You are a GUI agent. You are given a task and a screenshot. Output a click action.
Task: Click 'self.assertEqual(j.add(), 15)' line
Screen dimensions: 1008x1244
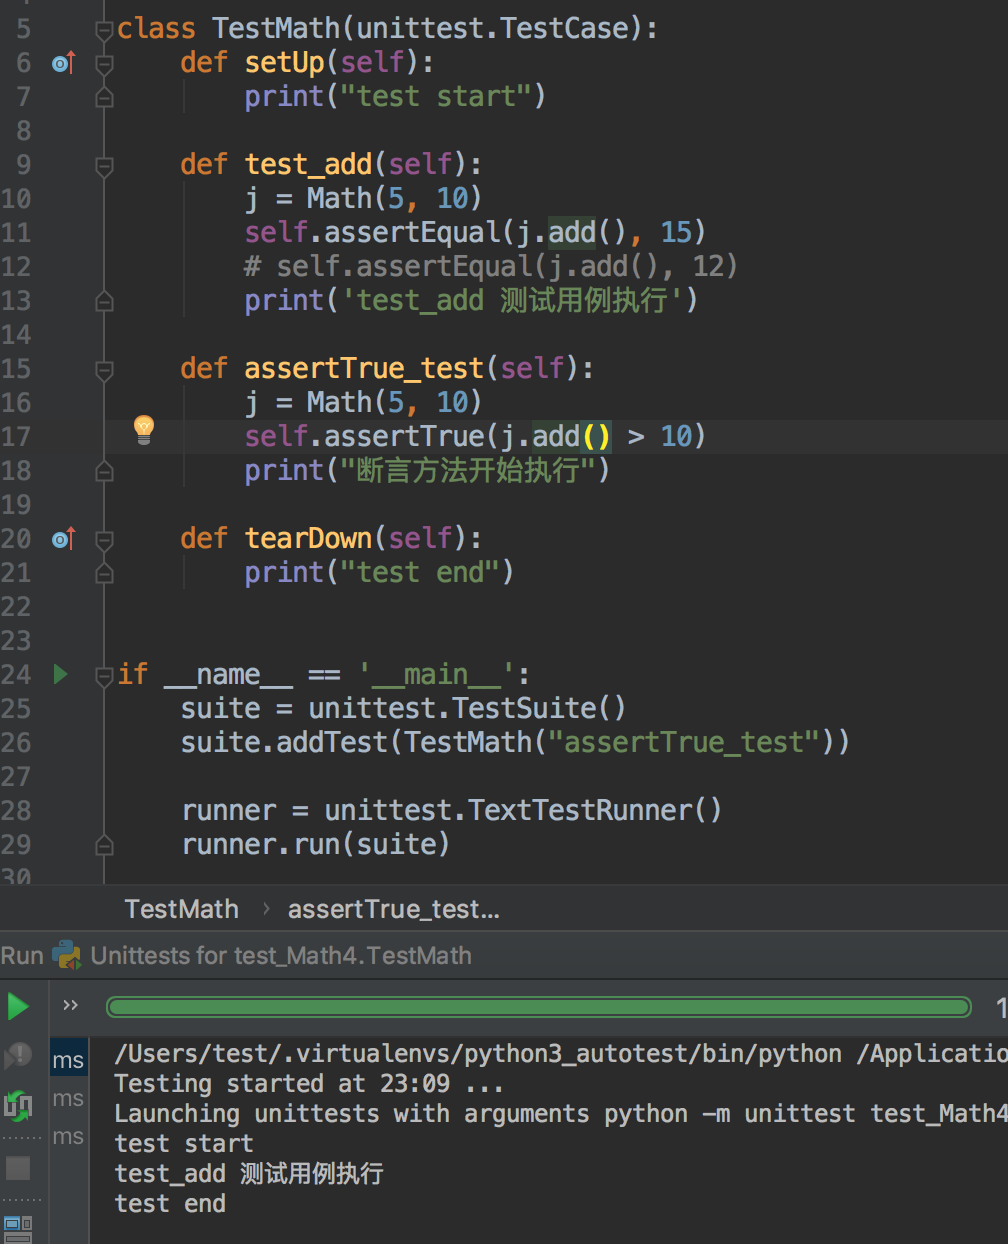pos(476,232)
